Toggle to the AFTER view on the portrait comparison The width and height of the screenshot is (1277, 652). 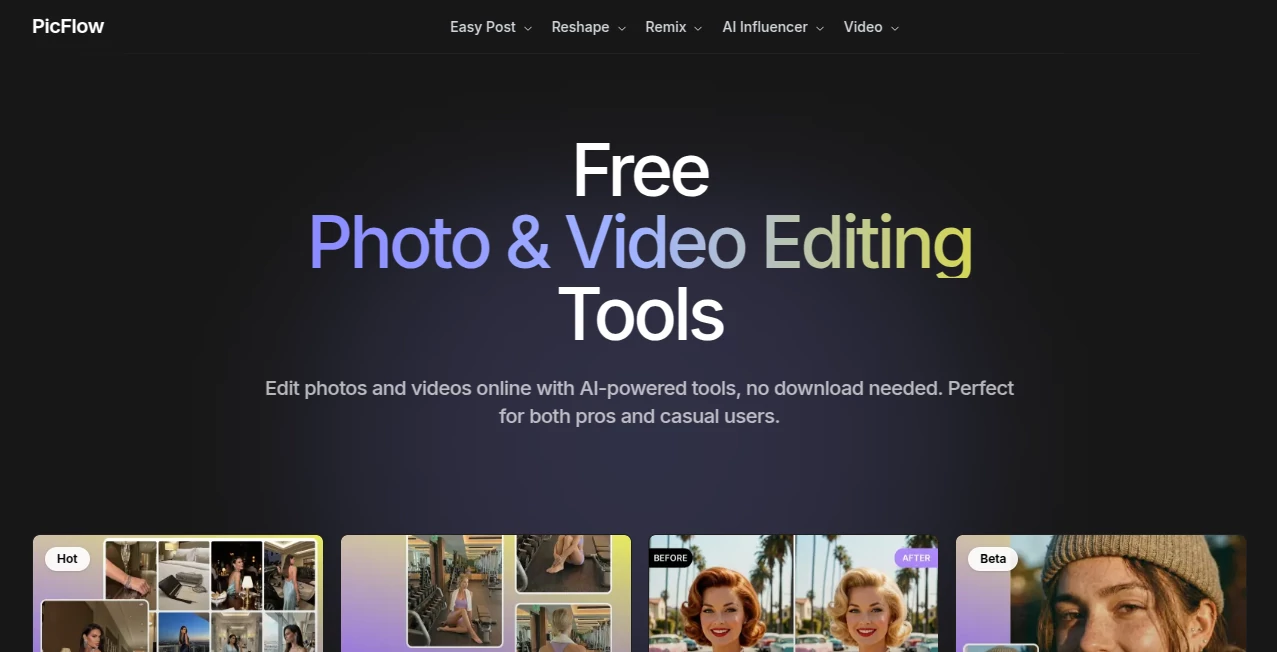[x=916, y=558]
